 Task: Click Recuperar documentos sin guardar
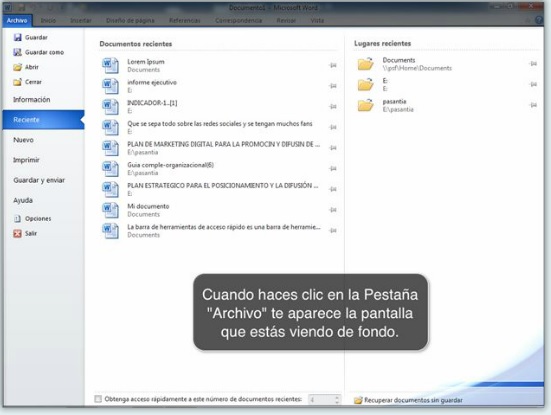pos(408,400)
